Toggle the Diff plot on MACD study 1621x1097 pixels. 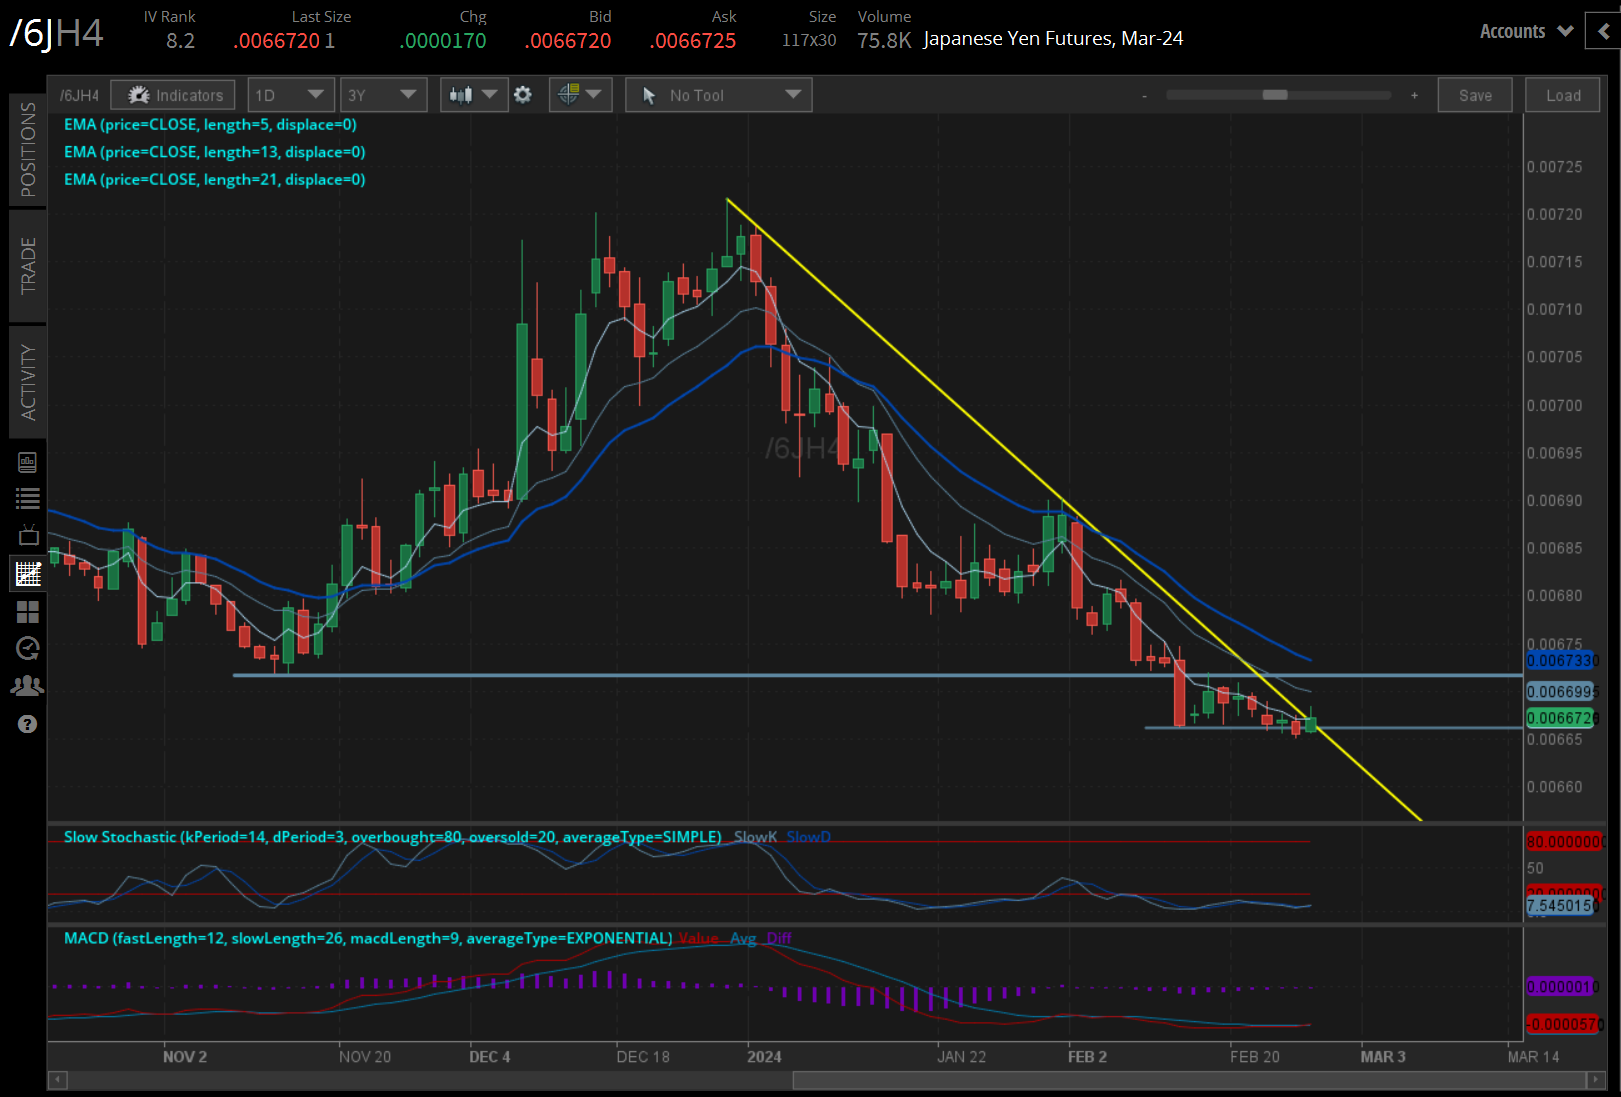(779, 938)
